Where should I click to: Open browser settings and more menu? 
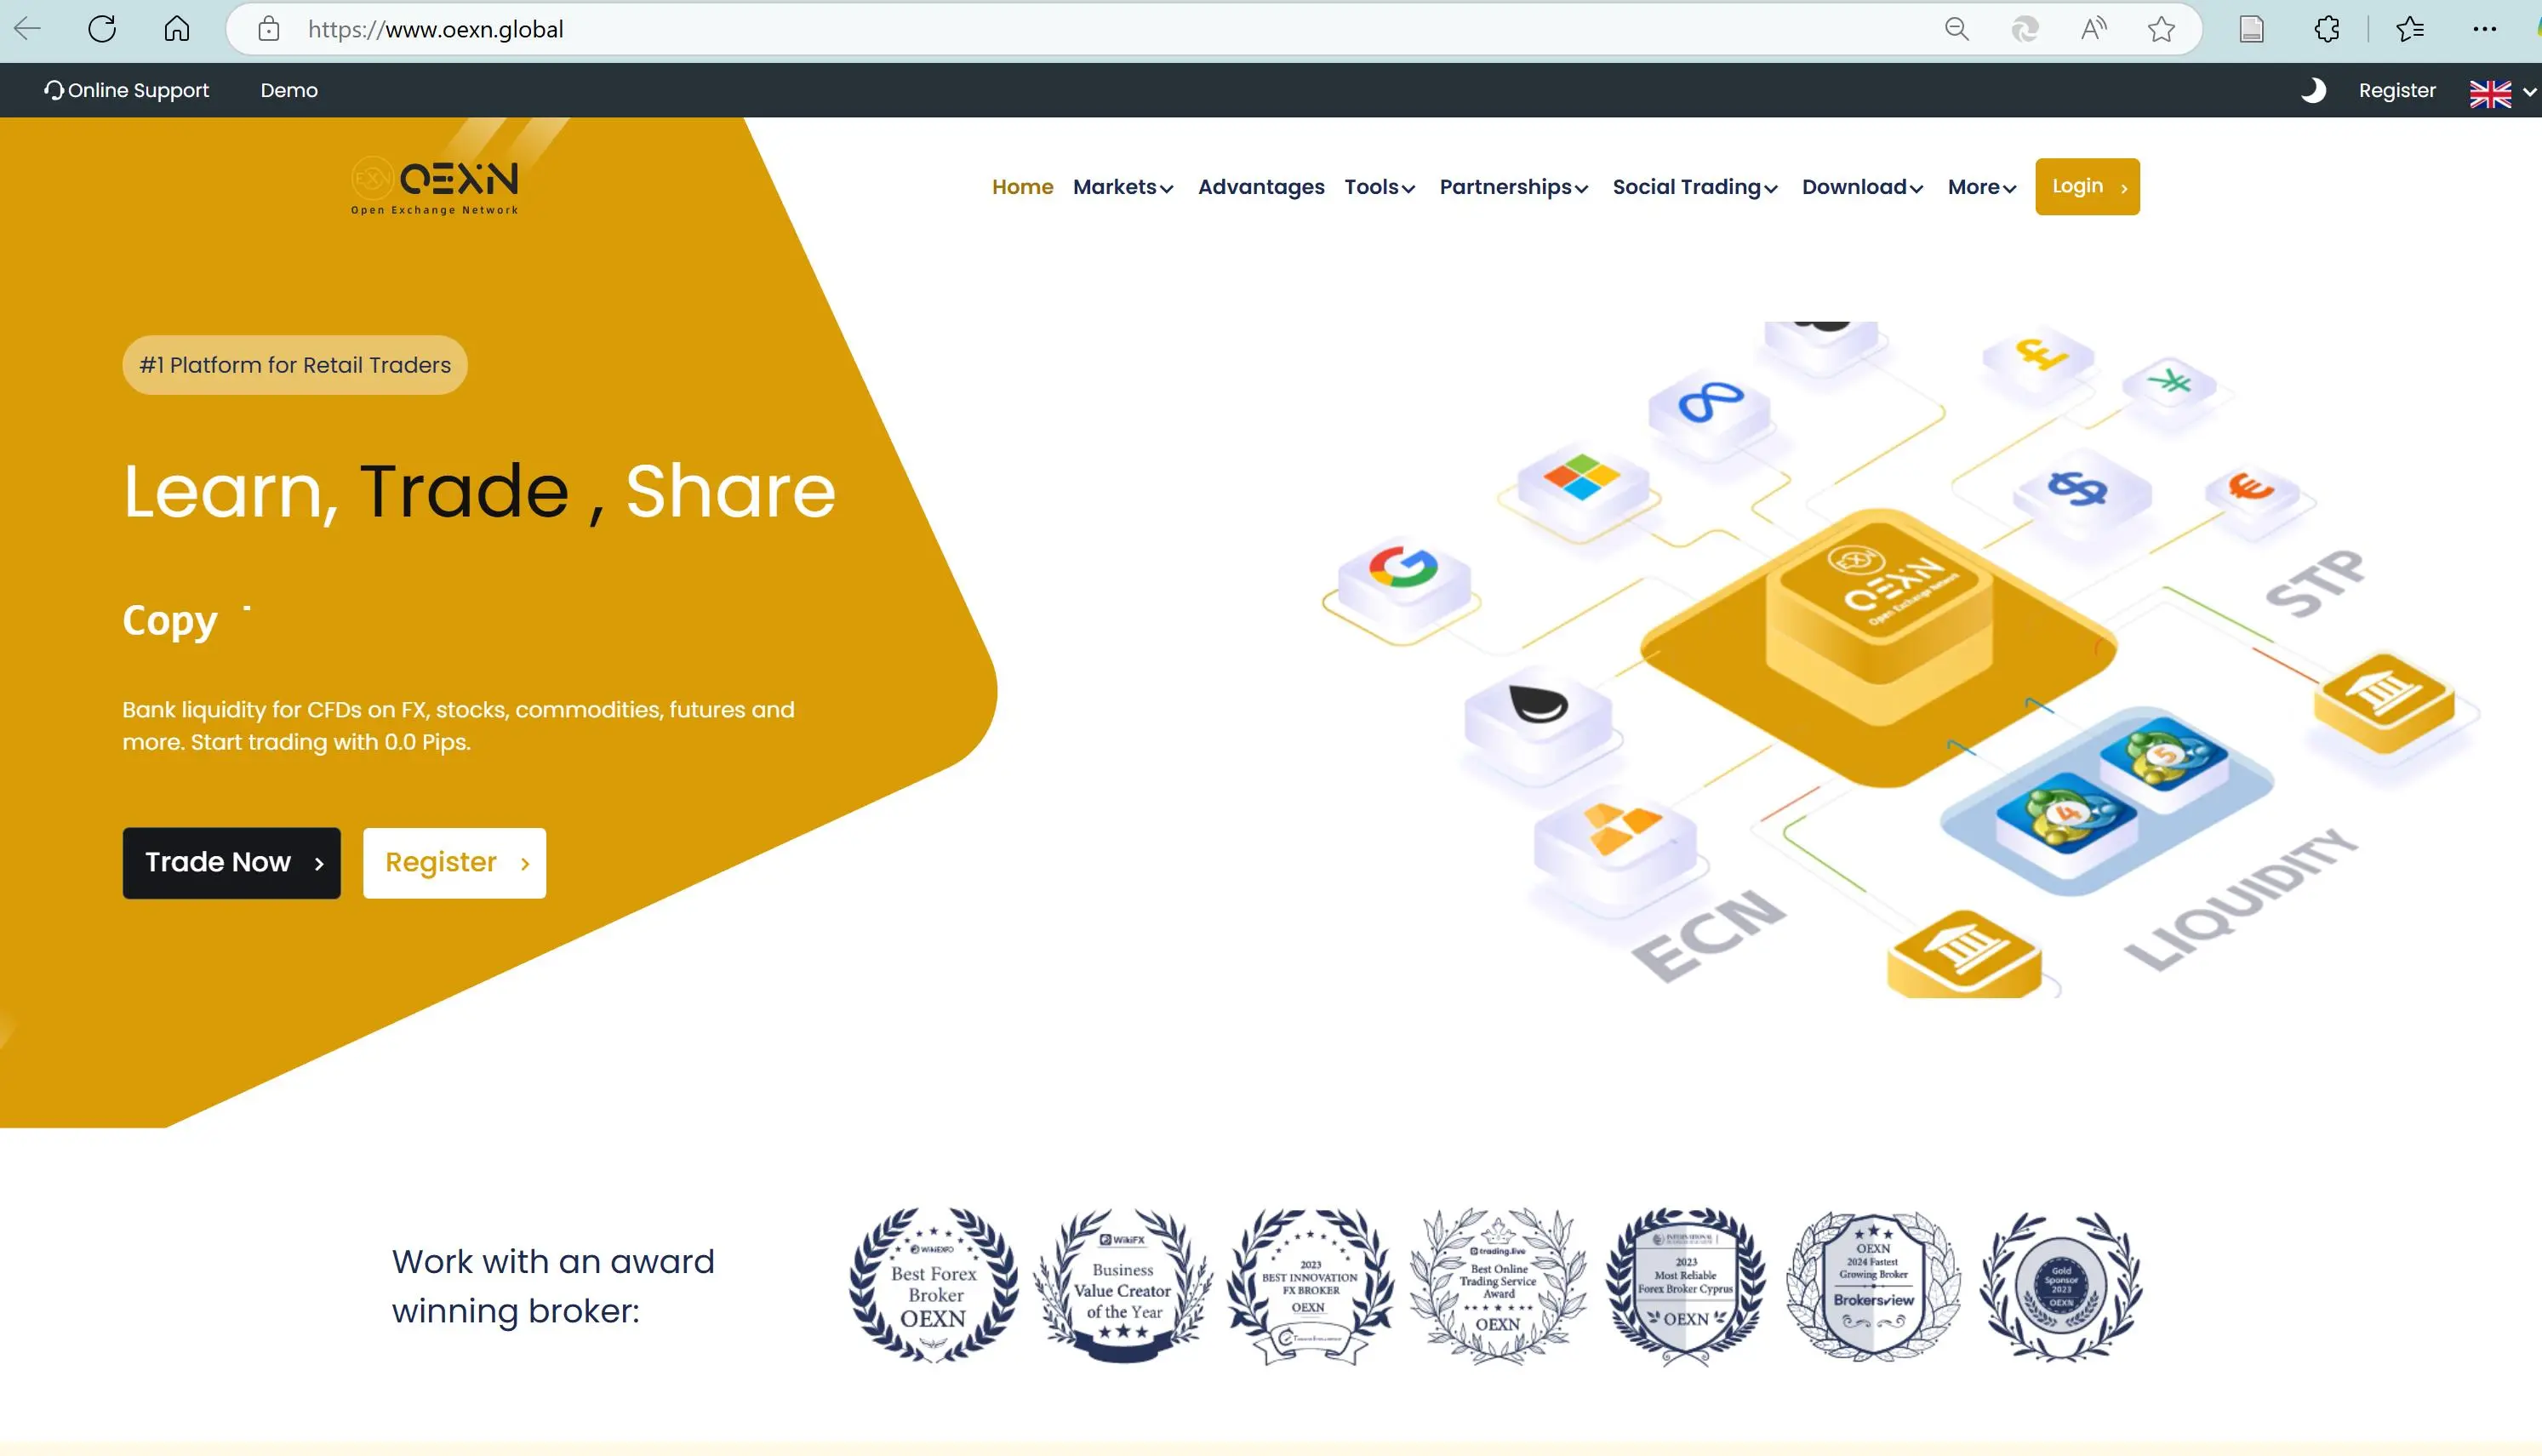[x=2485, y=29]
